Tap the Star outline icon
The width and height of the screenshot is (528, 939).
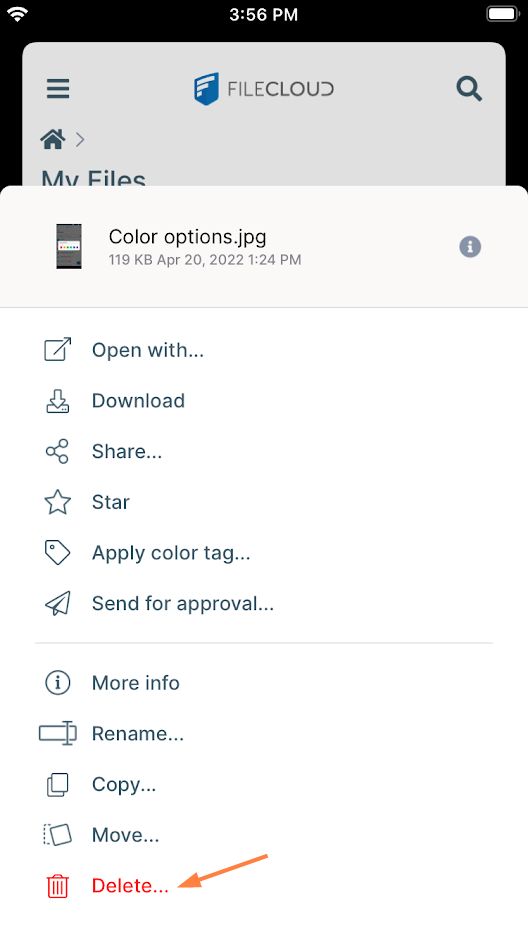click(x=57, y=502)
